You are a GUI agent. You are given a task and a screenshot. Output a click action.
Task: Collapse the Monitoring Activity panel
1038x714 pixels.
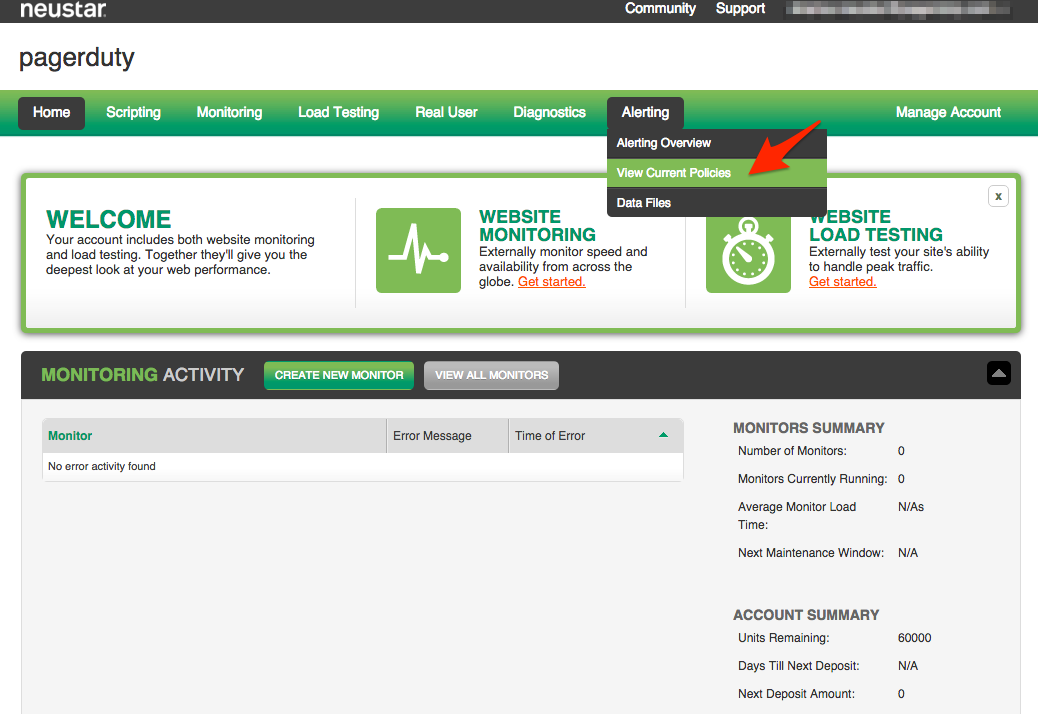[x=998, y=373]
